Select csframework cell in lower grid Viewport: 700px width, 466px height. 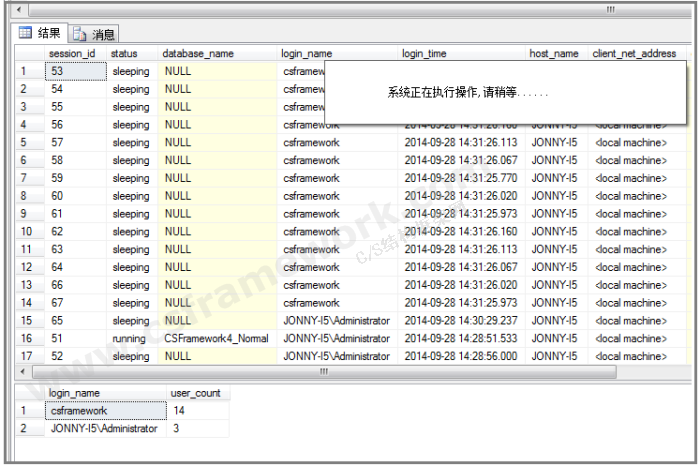coord(105,411)
